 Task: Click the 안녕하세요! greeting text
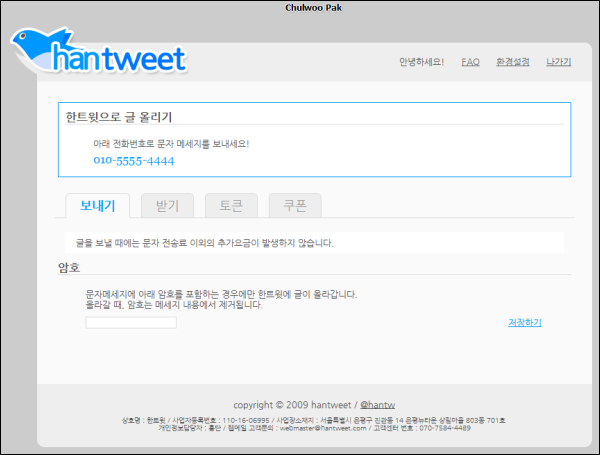pyautogui.click(x=421, y=62)
